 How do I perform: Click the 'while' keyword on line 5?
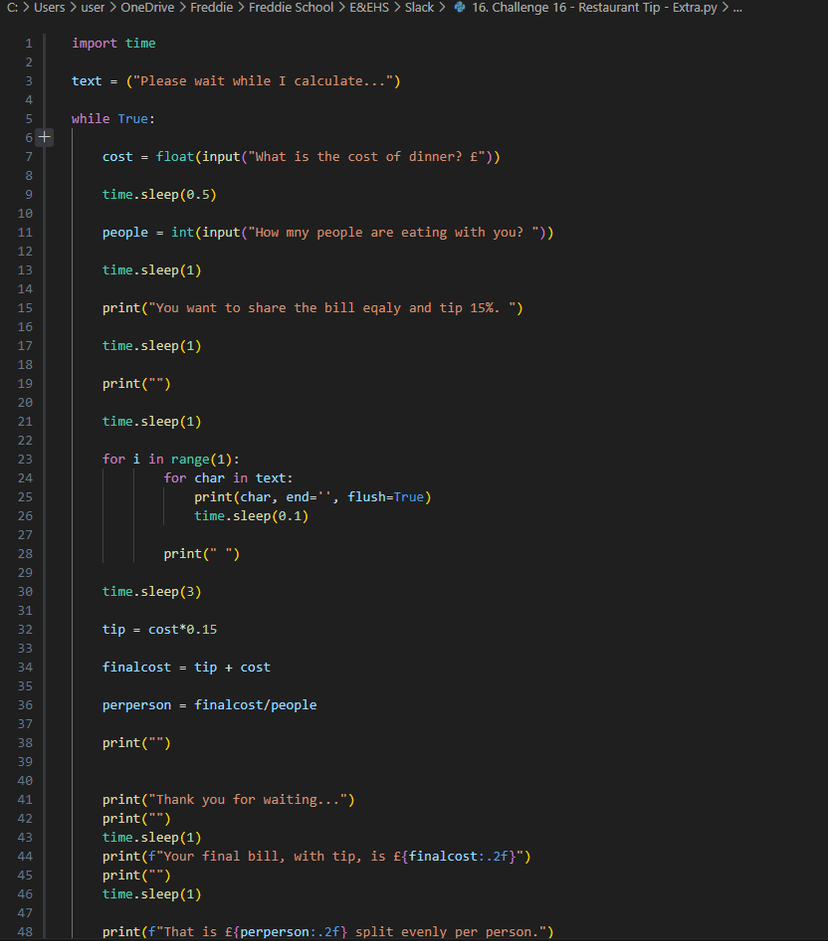(x=90, y=119)
